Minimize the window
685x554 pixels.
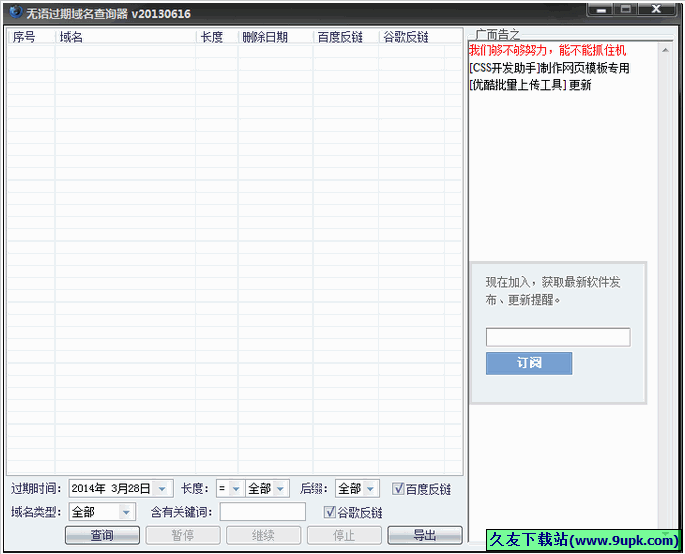point(602,9)
